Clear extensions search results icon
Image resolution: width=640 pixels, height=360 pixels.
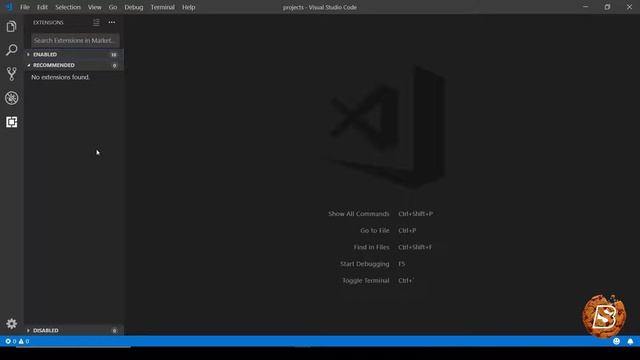(x=96, y=22)
